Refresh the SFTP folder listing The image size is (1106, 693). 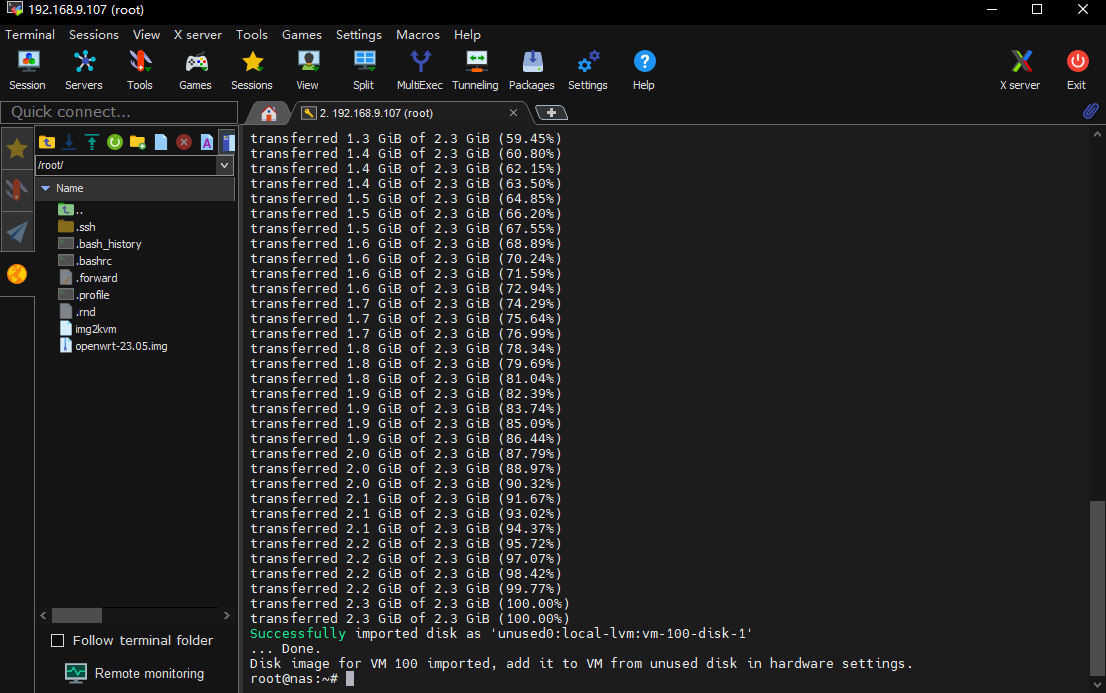point(115,143)
